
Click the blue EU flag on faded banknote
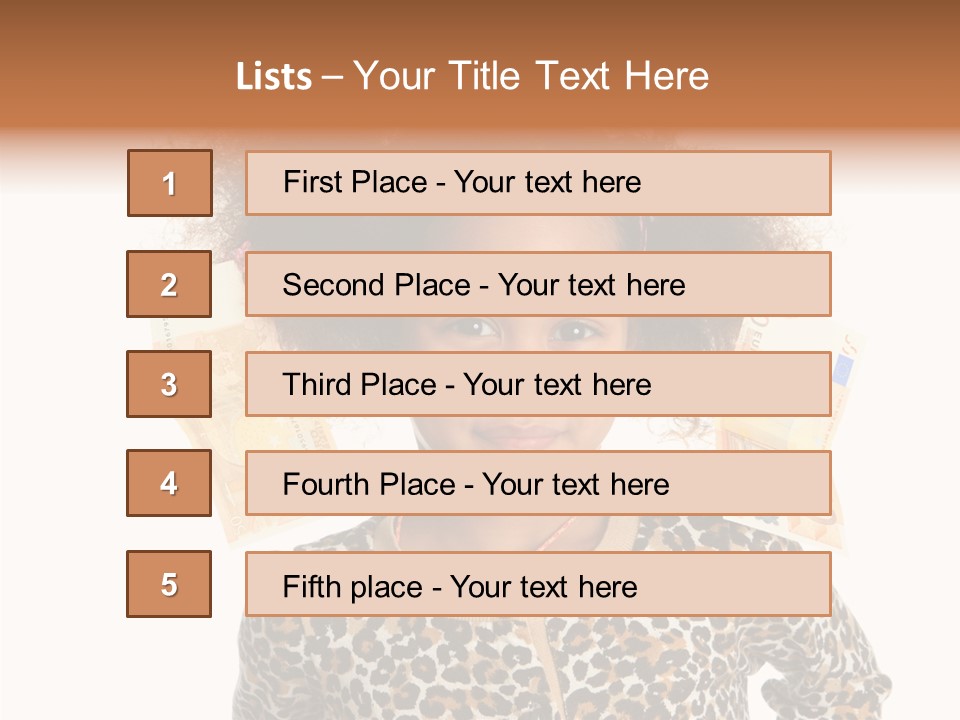point(843,371)
